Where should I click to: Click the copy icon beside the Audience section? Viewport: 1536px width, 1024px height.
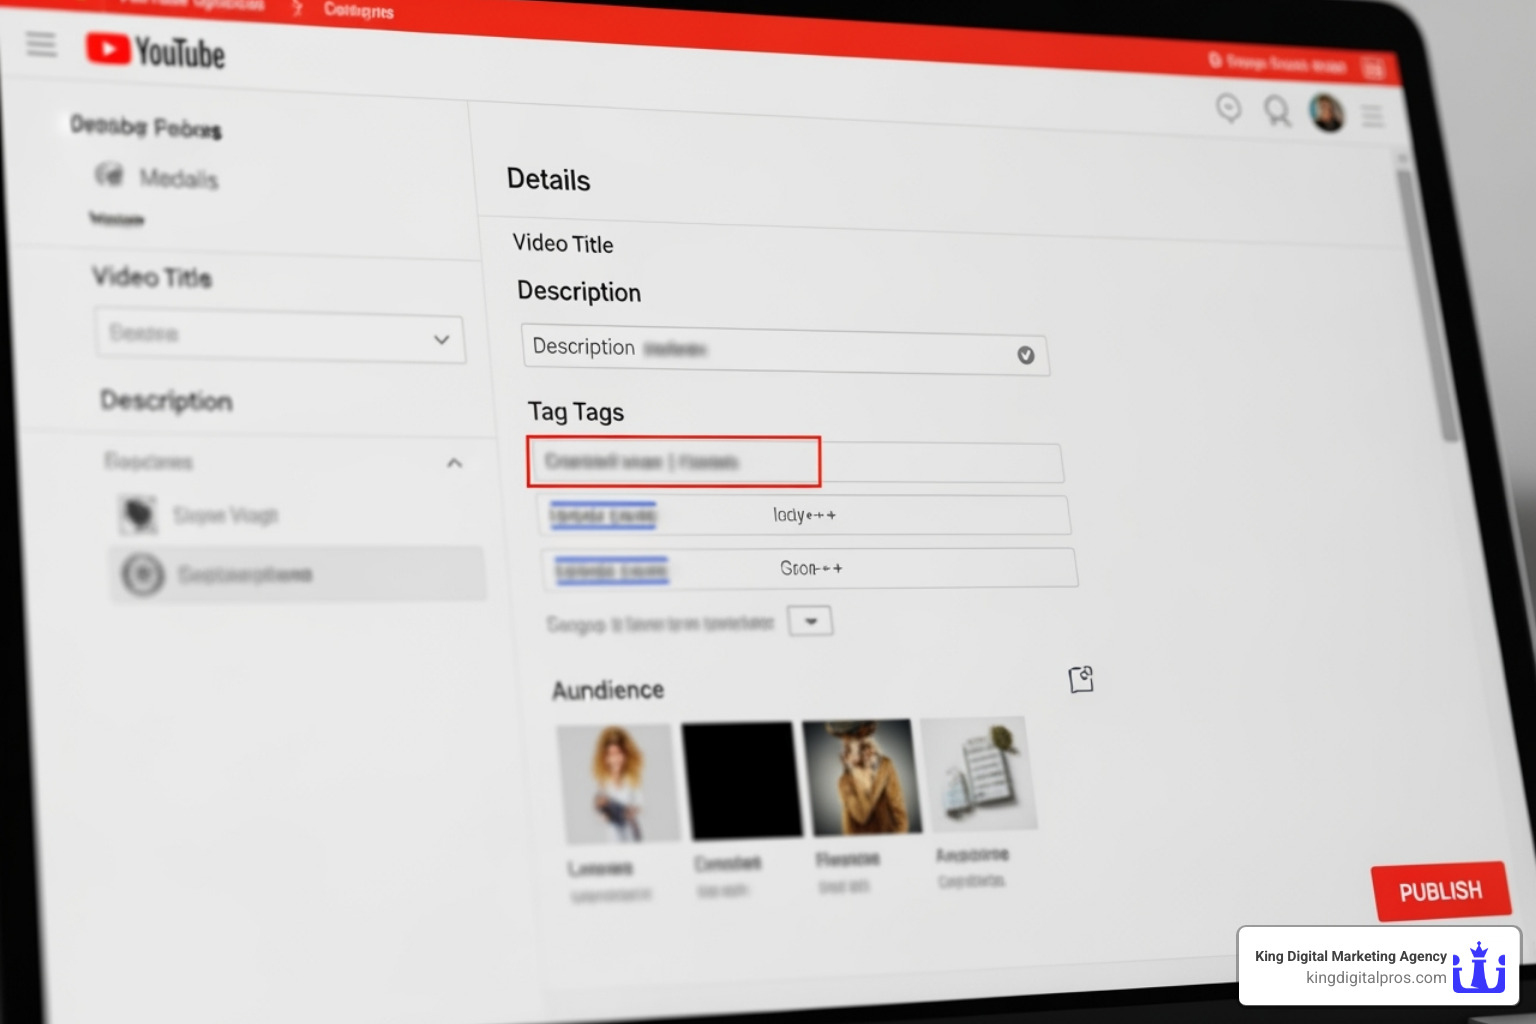pos(1081,679)
